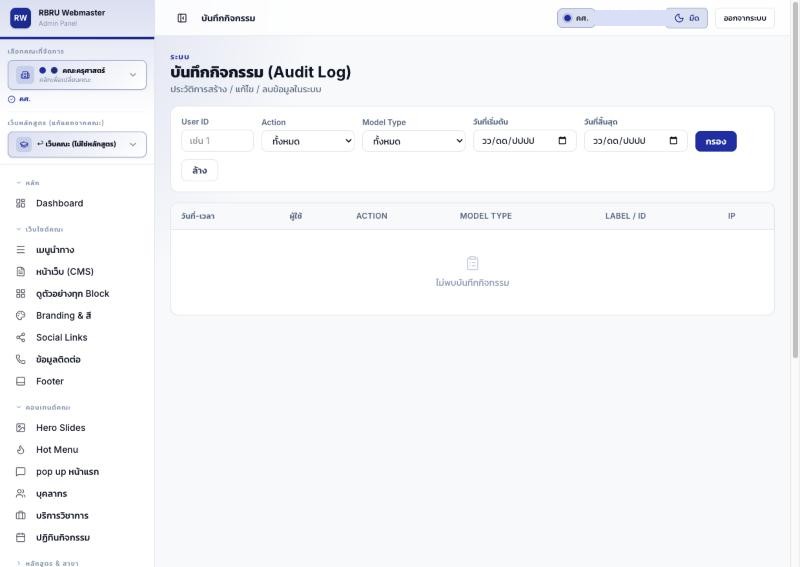Click the ล้าง clear button
800x567 pixels.
click(x=199, y=170)
